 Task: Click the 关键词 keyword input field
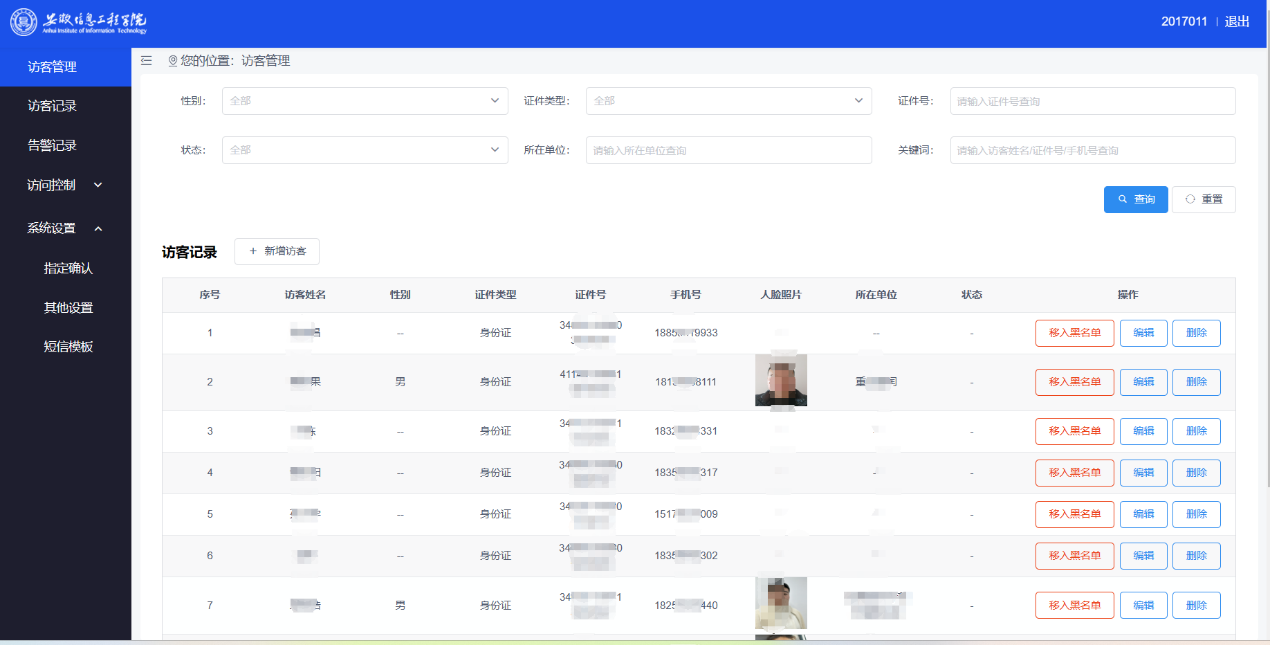1092,150
